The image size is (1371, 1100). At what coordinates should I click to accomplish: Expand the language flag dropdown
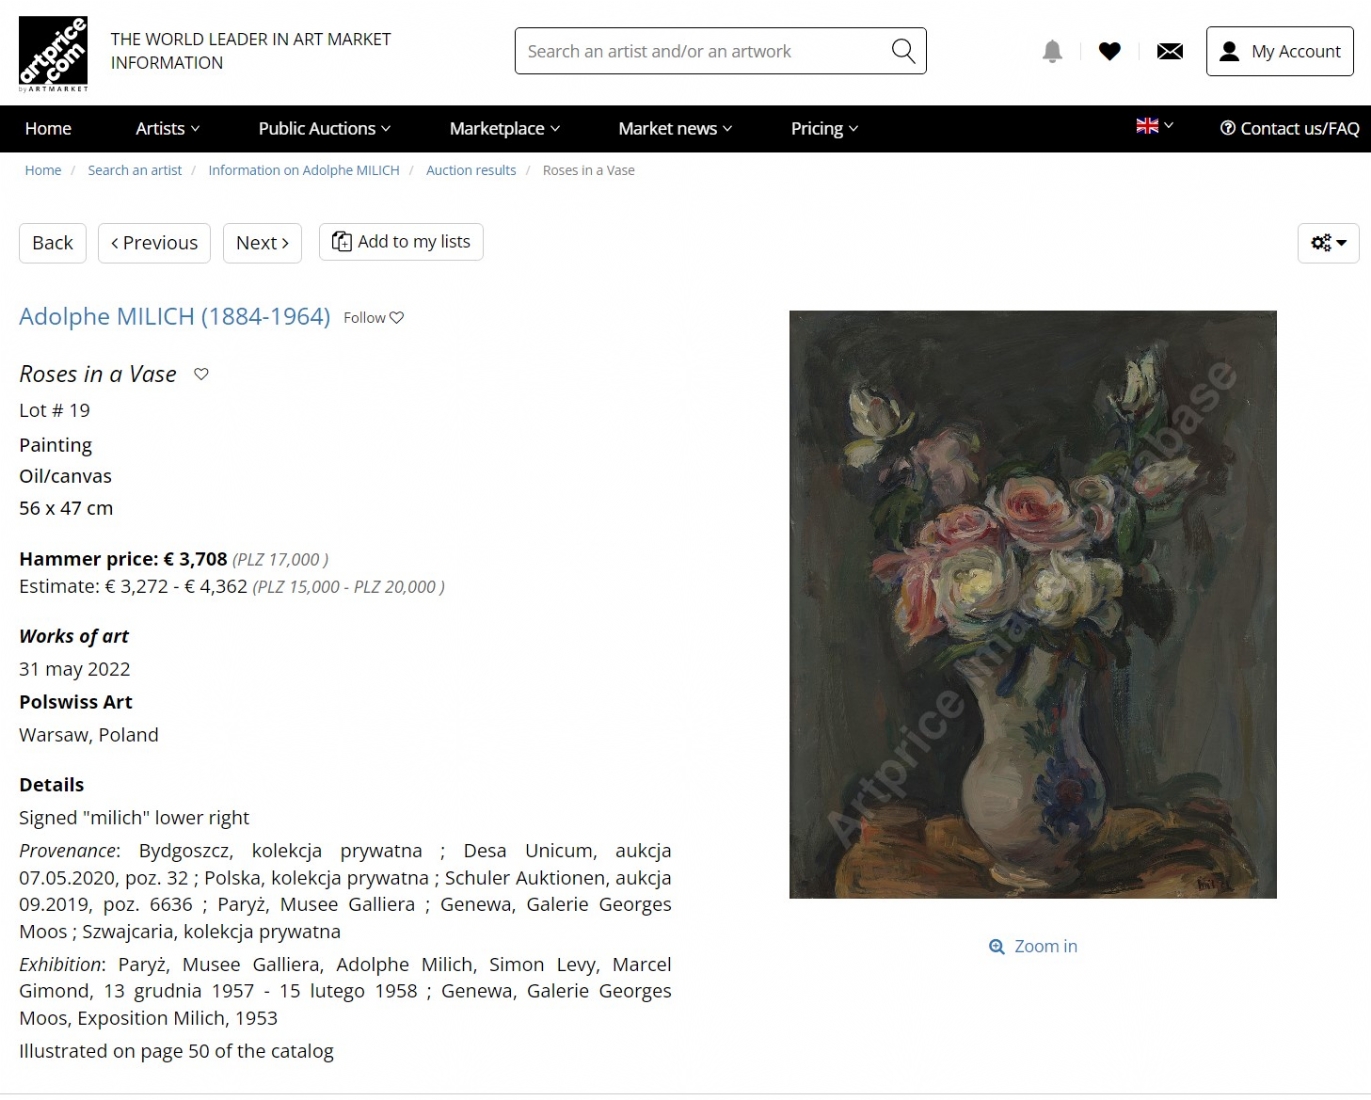coord(1154,126)
